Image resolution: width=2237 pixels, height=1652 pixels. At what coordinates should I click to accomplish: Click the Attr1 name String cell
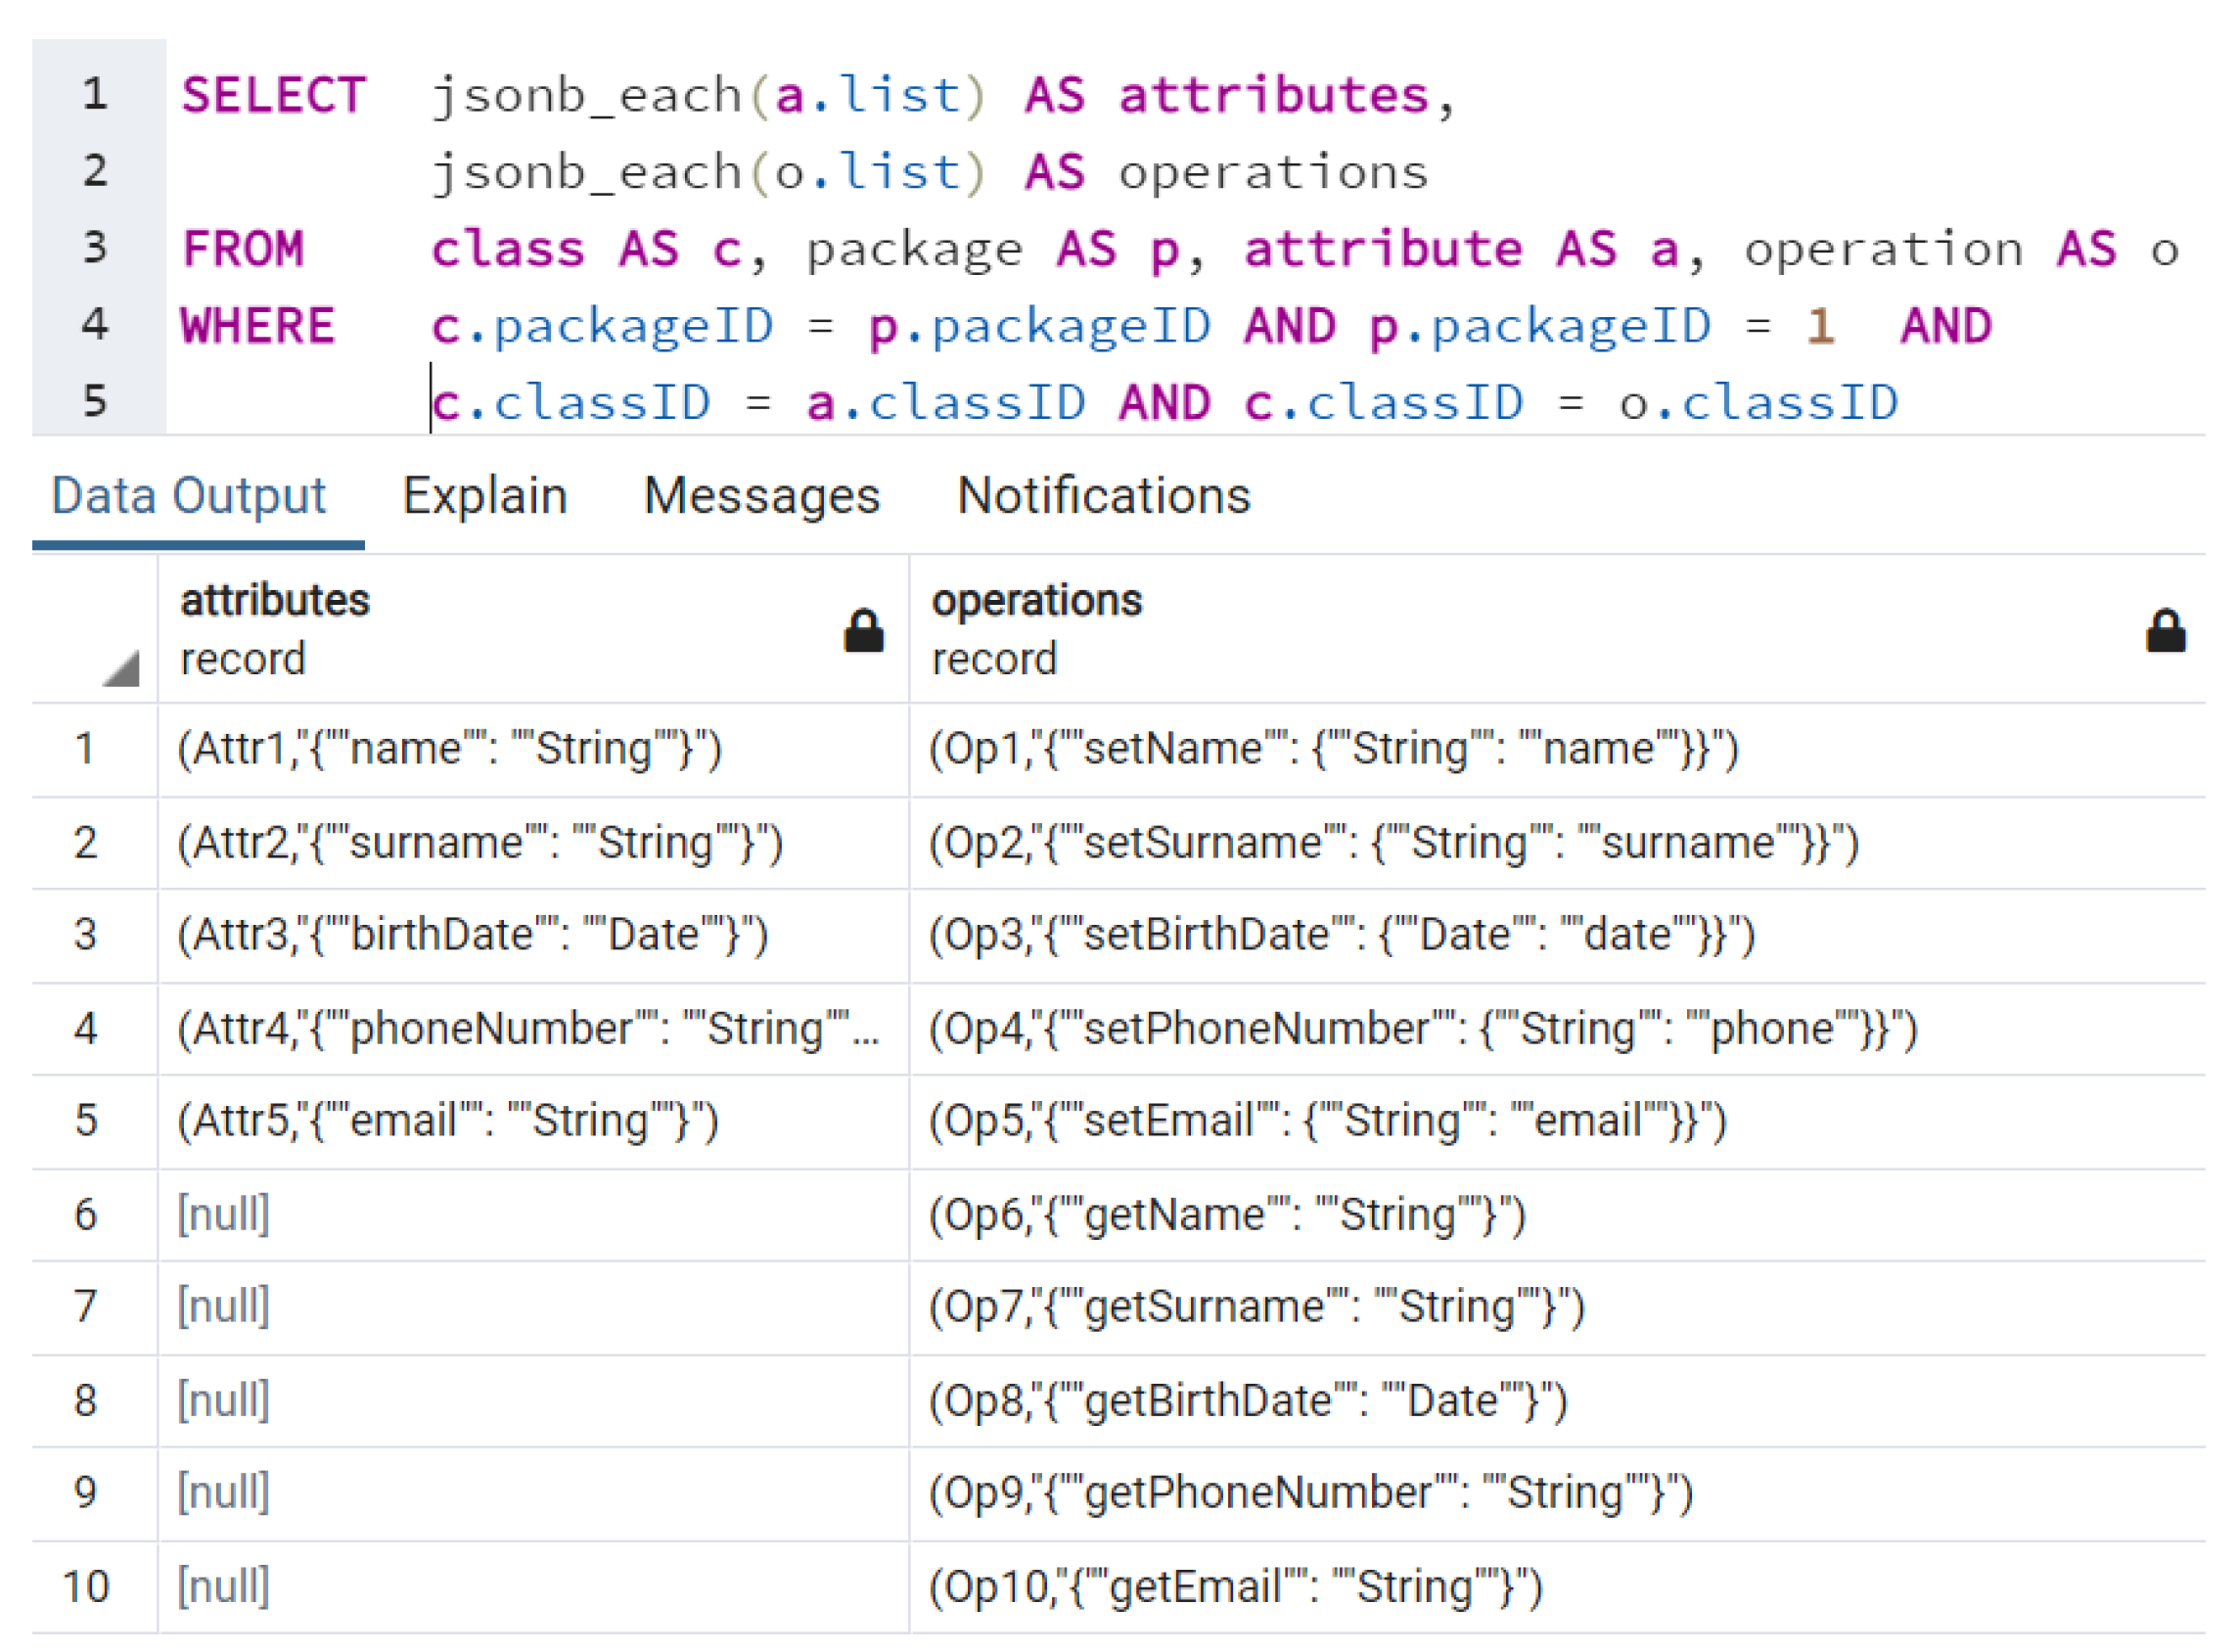pyautogui.click(x=450, y=749)
